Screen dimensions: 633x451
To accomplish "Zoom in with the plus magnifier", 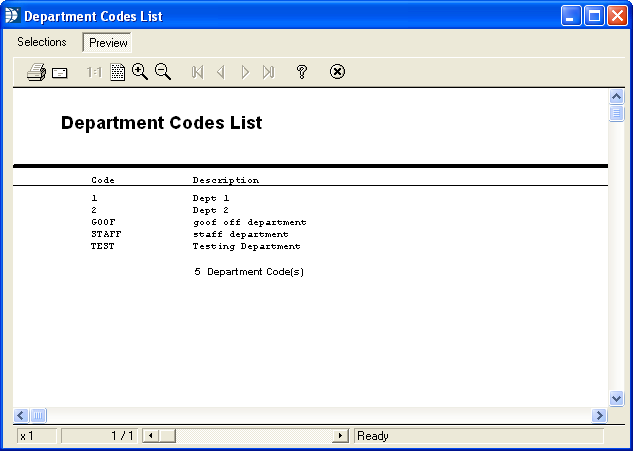I will click(140, 72).
